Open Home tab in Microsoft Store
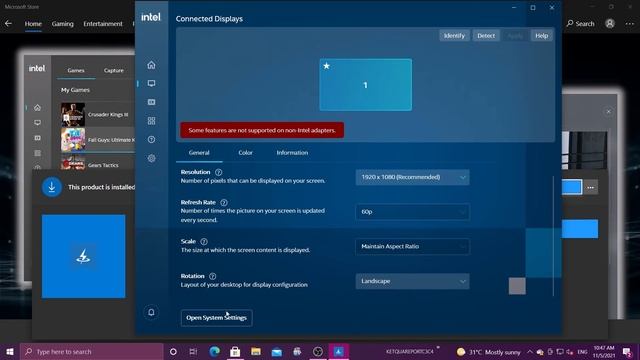640x360 pixels. [x=33, y=24]
